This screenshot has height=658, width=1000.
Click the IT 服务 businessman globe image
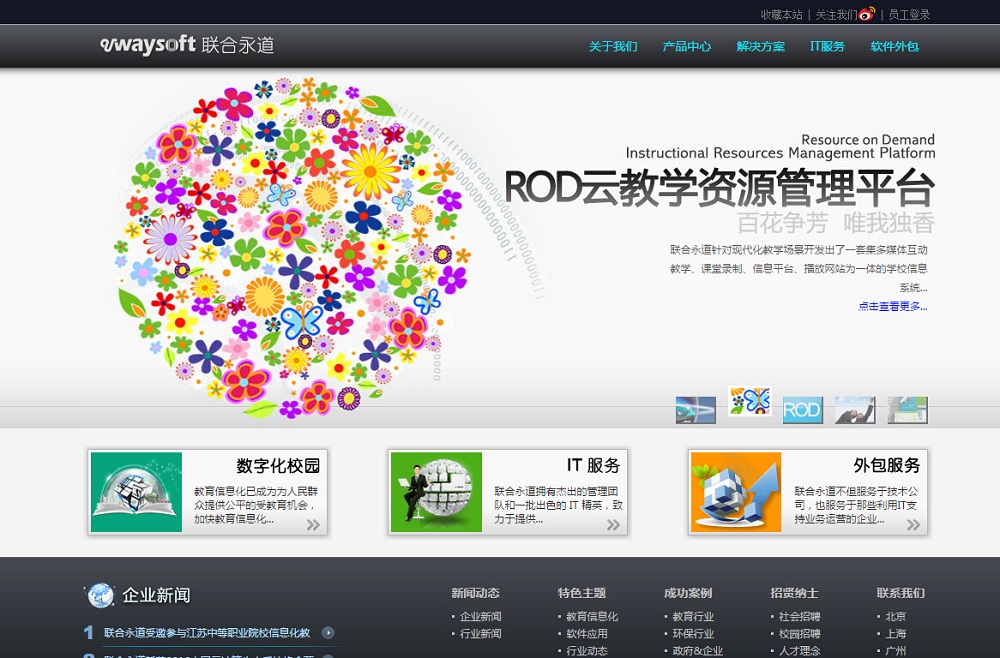coord(436,492)
